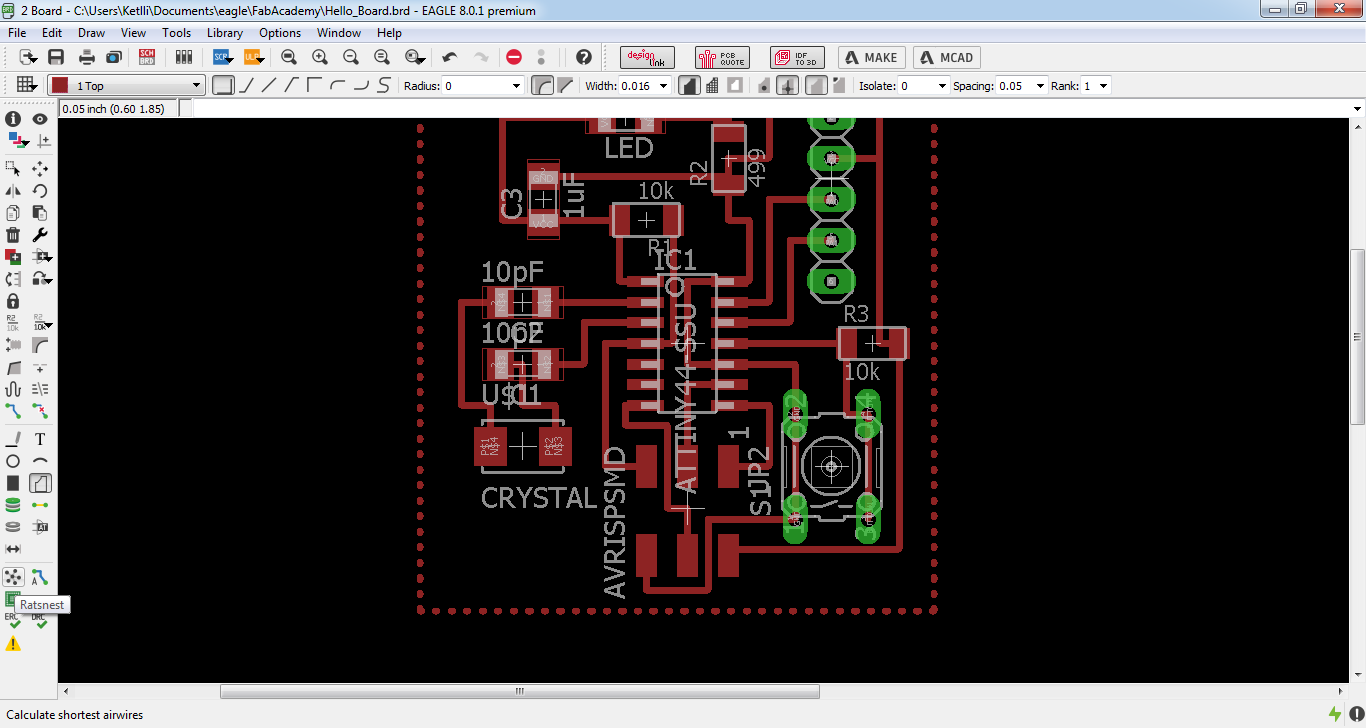The image size is (1366, 728).
Task: Run the ERC check
Action: click(13, 621)
